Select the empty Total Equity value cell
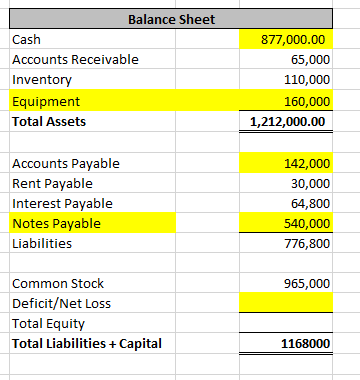Screen dimensions: 360x380 coord(286,323)
